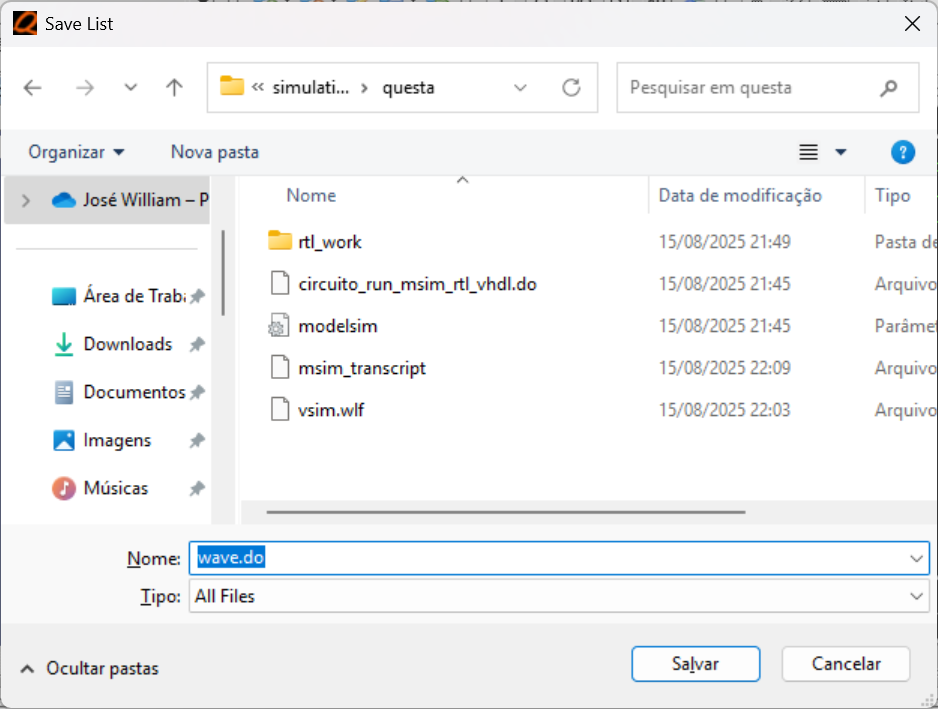This screenshot has height=711, width=939.
Task: Open the address bar history dropdown
Action: [520, 88]
